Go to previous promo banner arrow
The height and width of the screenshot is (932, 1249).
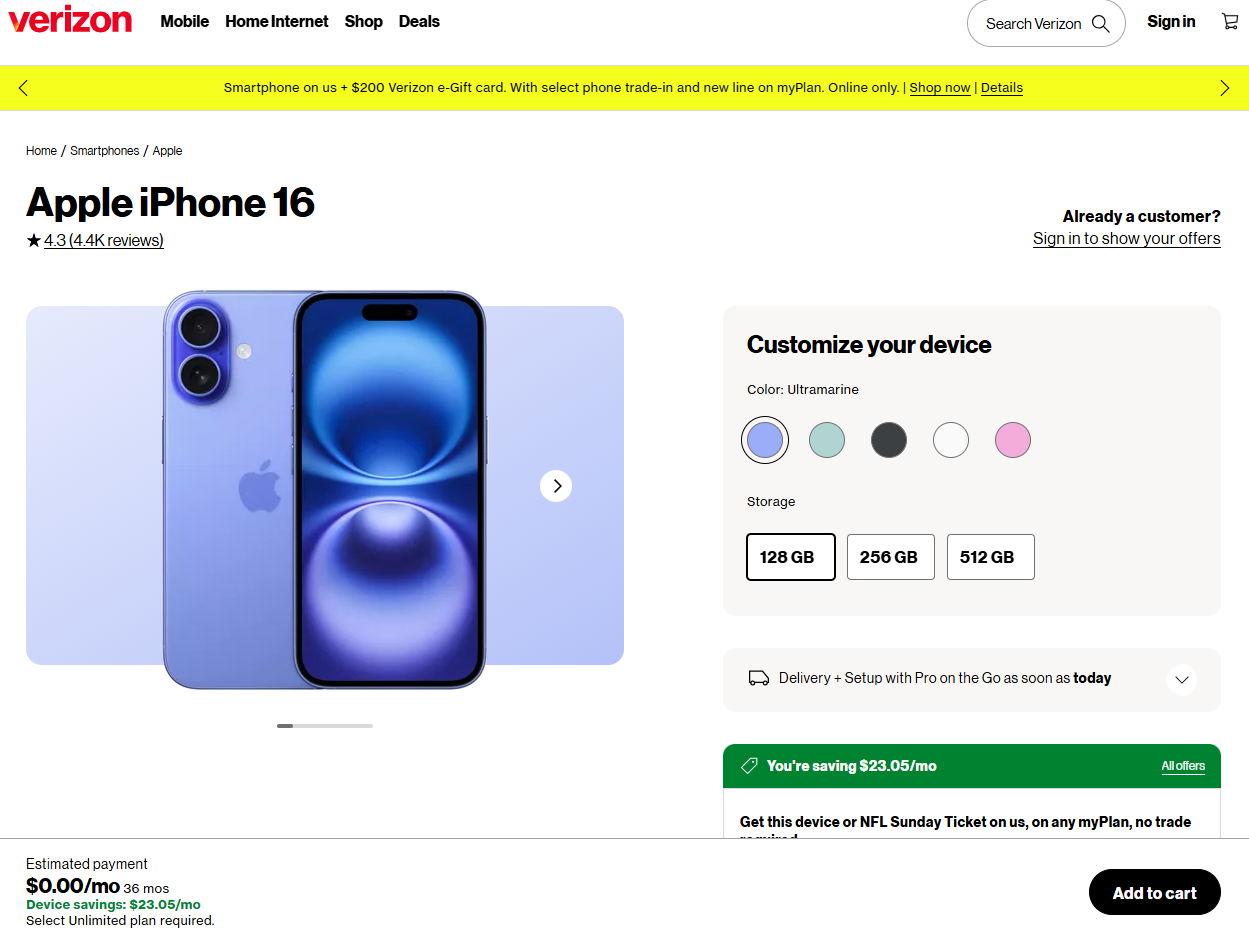(x=23, y=88)
